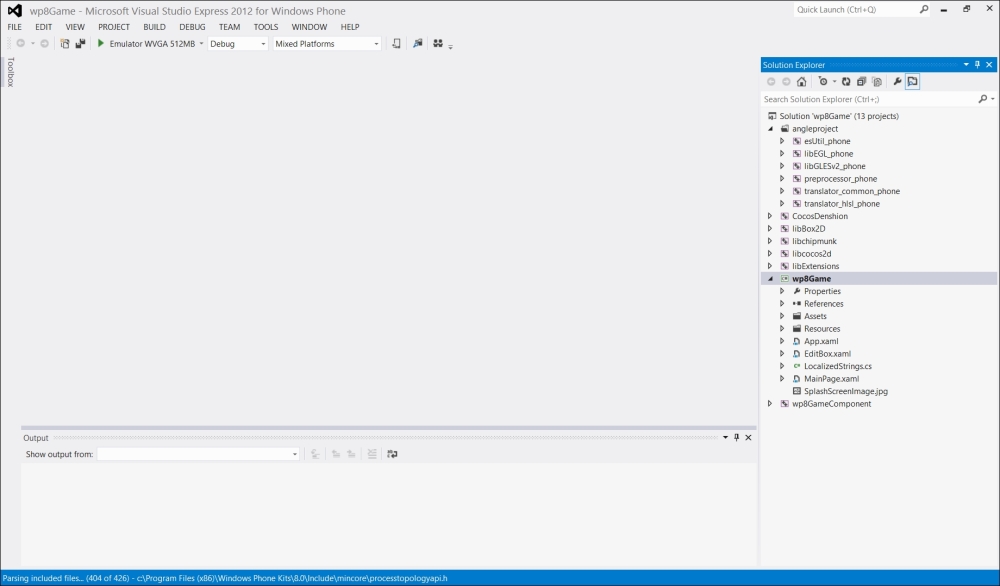Open the DEBUG menu
The image size is (1000, 586).
pyautogui.click(x=192, y=27)
